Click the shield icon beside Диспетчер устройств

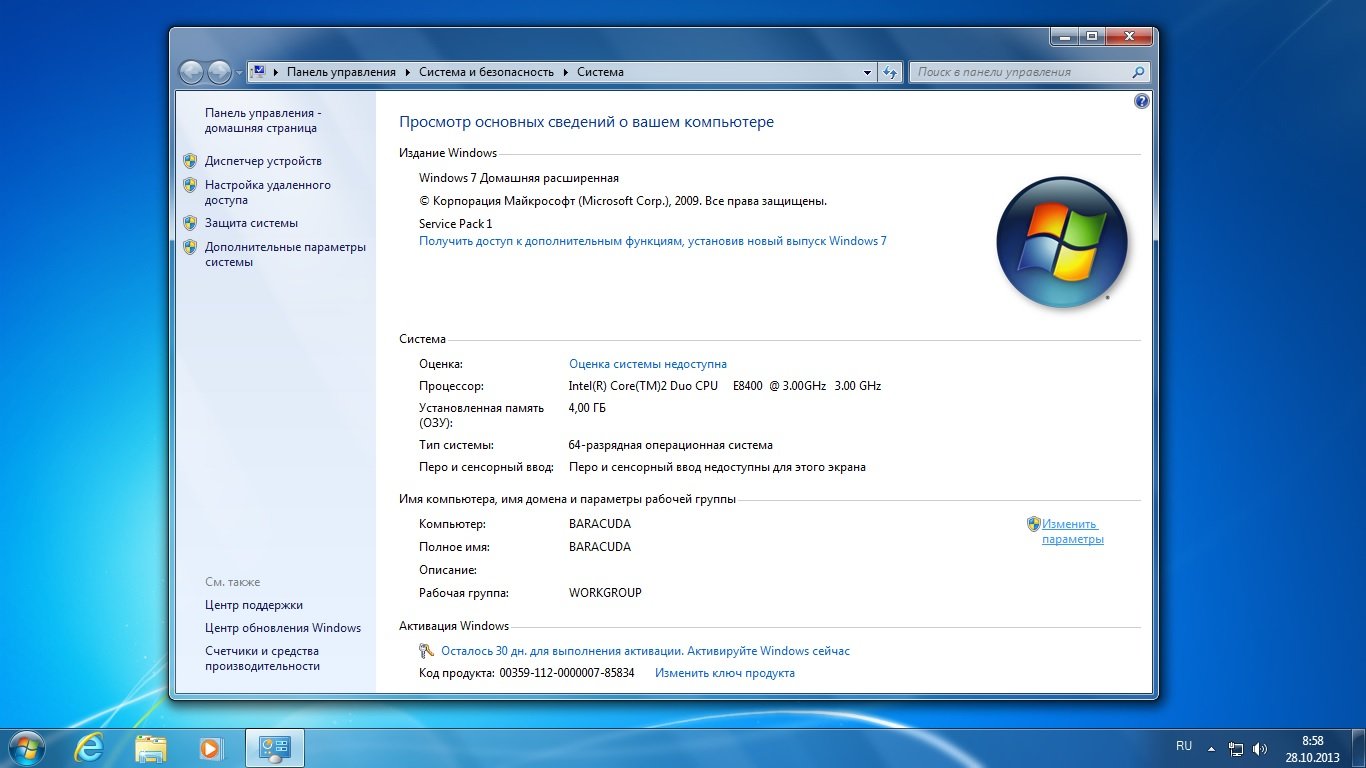point(190,160)
